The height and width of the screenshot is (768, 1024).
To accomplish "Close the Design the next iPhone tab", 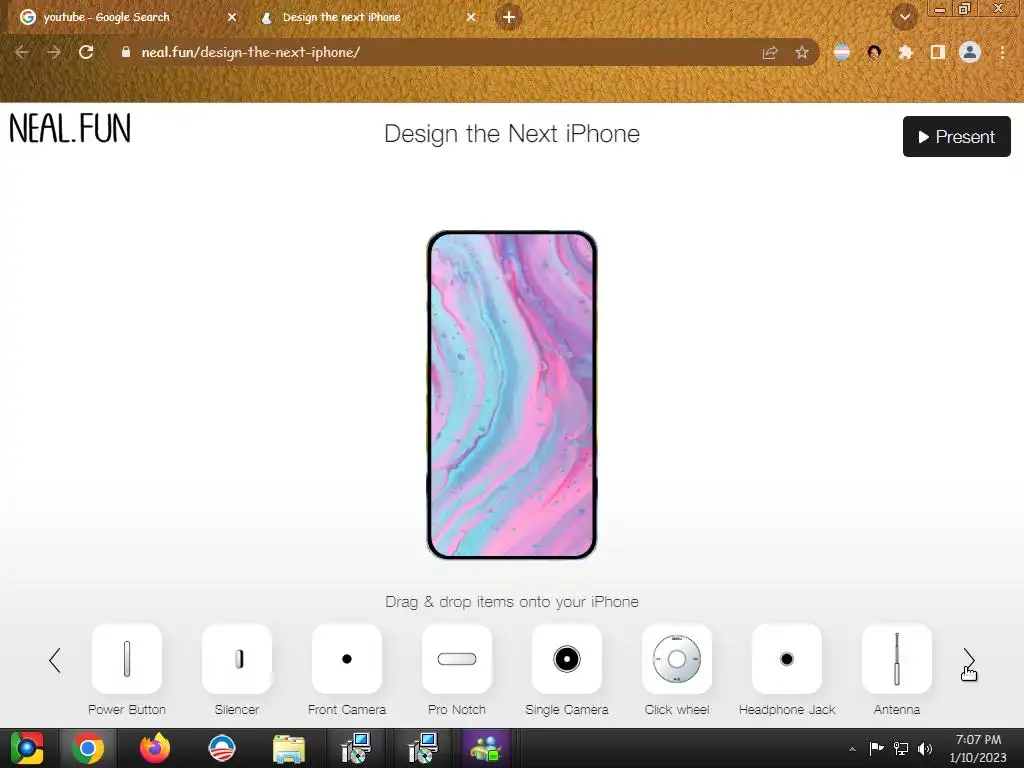I will pos(471,17).
